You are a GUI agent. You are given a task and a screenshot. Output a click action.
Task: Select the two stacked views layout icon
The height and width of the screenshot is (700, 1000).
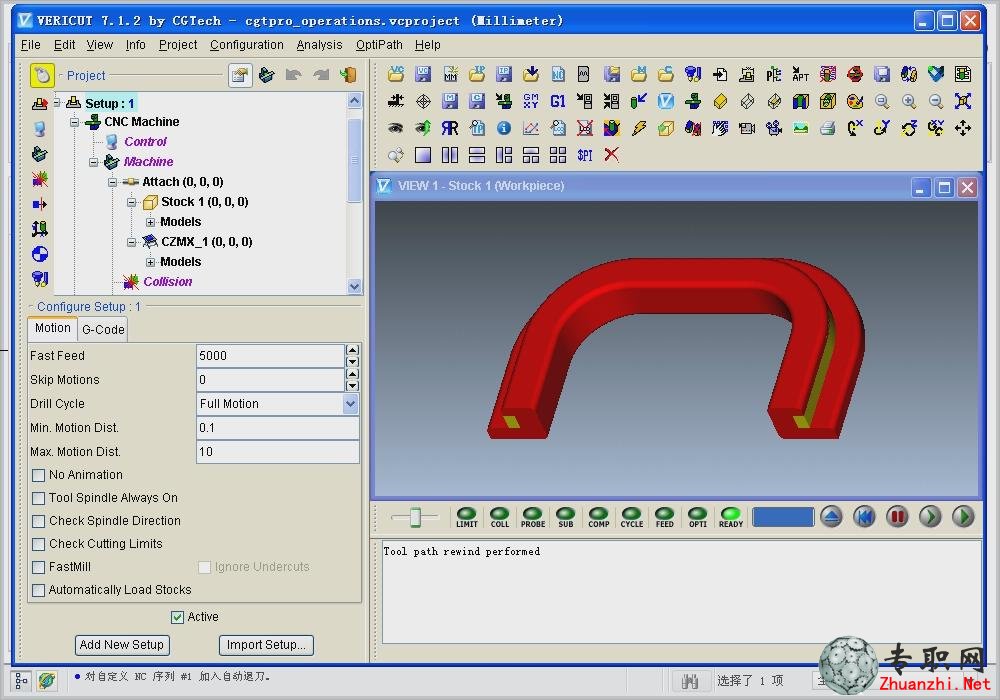click(477, 155)
